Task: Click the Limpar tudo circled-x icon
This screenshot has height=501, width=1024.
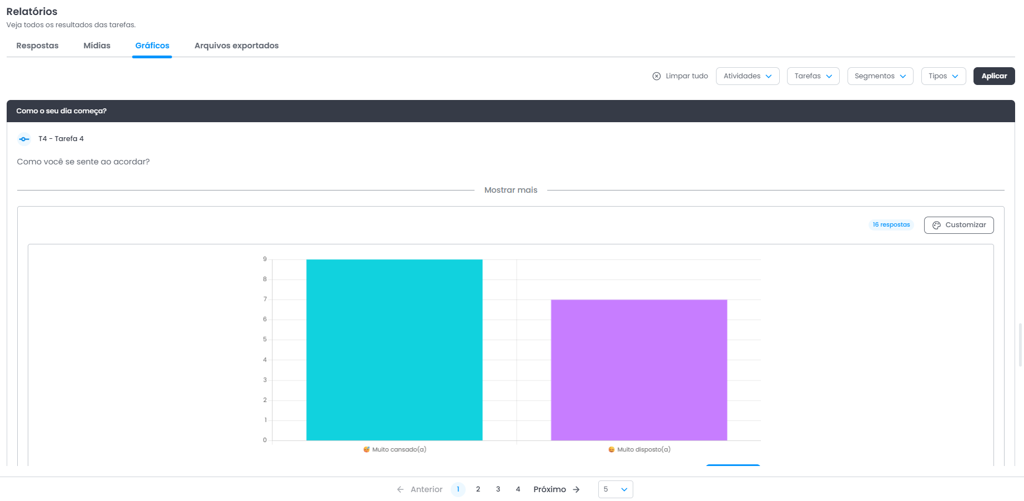Action: coord(656,76)
